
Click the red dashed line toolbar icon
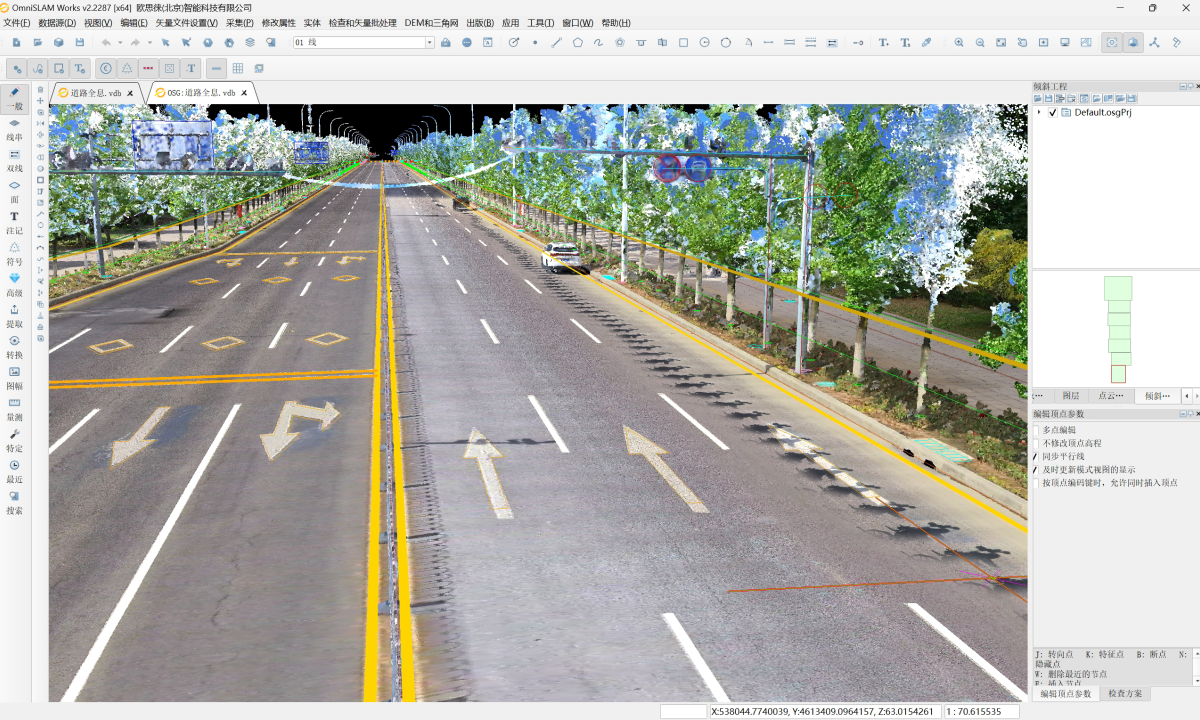(148, 69)
